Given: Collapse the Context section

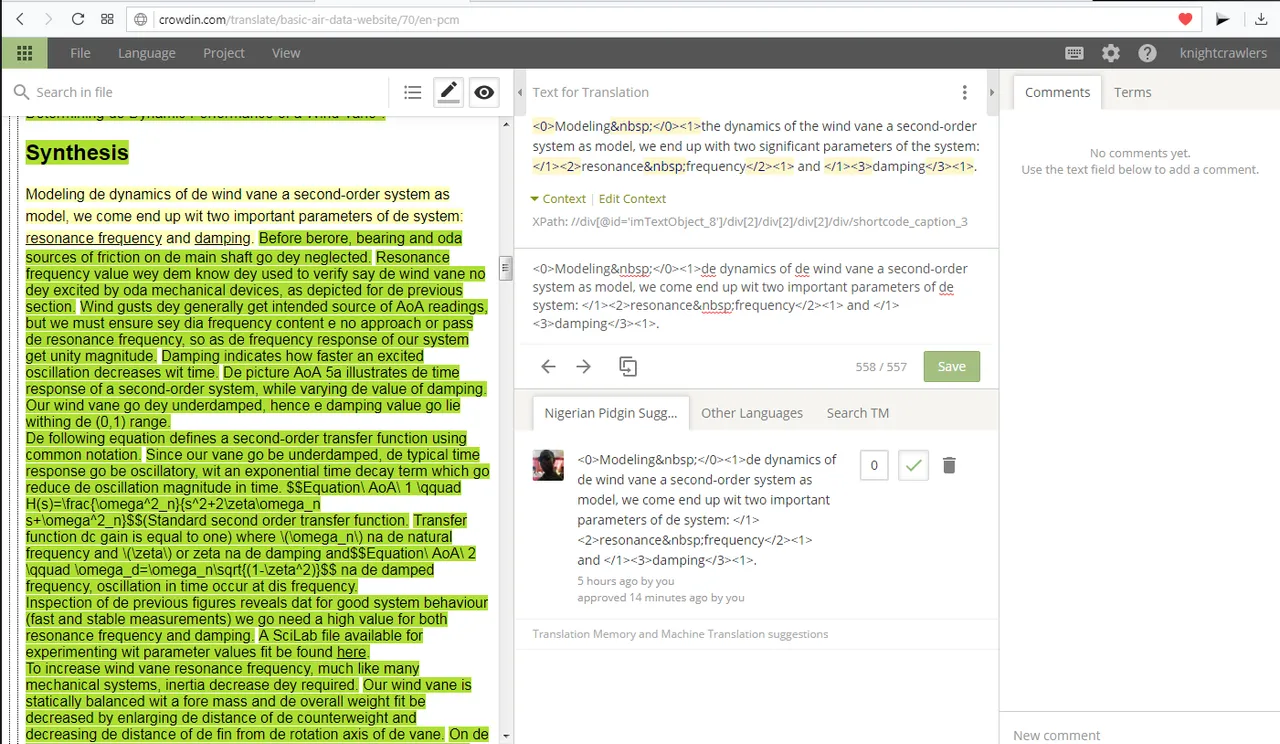Looking at the screenshot, I should (558, 199).
